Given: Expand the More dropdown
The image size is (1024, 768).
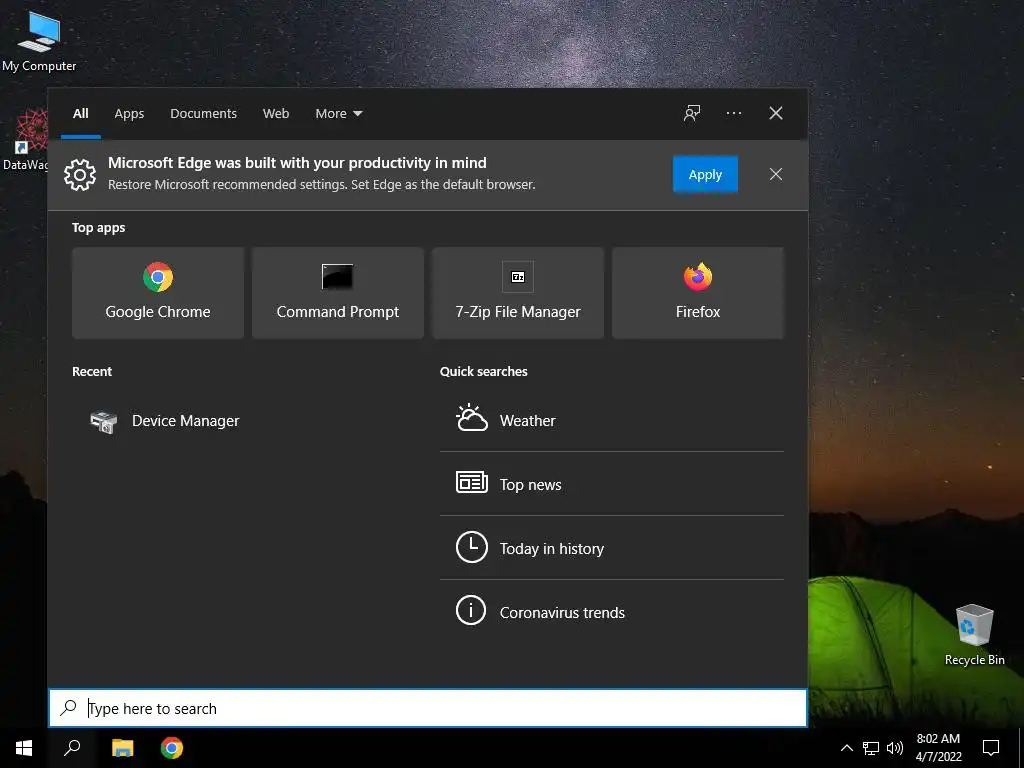Looking at the screenshot, I should (x=338, y=114).
